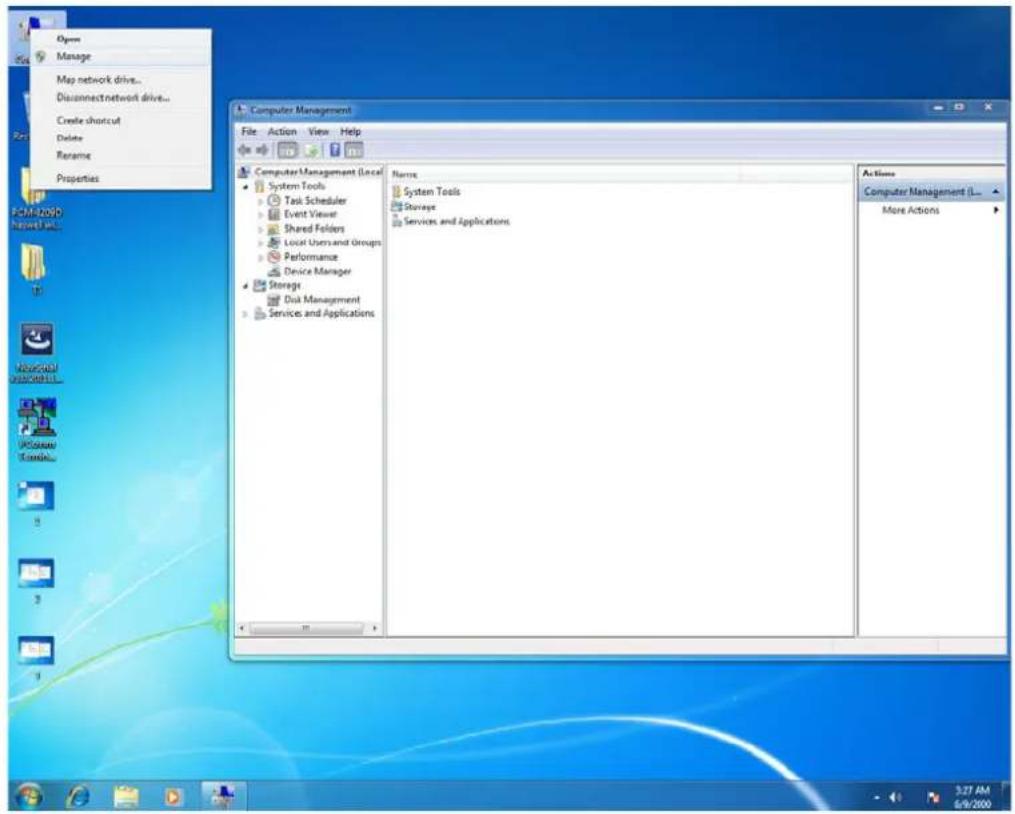Open Windows Explorer from the taskbar
1015x814 pixels.
pos(126,797)
